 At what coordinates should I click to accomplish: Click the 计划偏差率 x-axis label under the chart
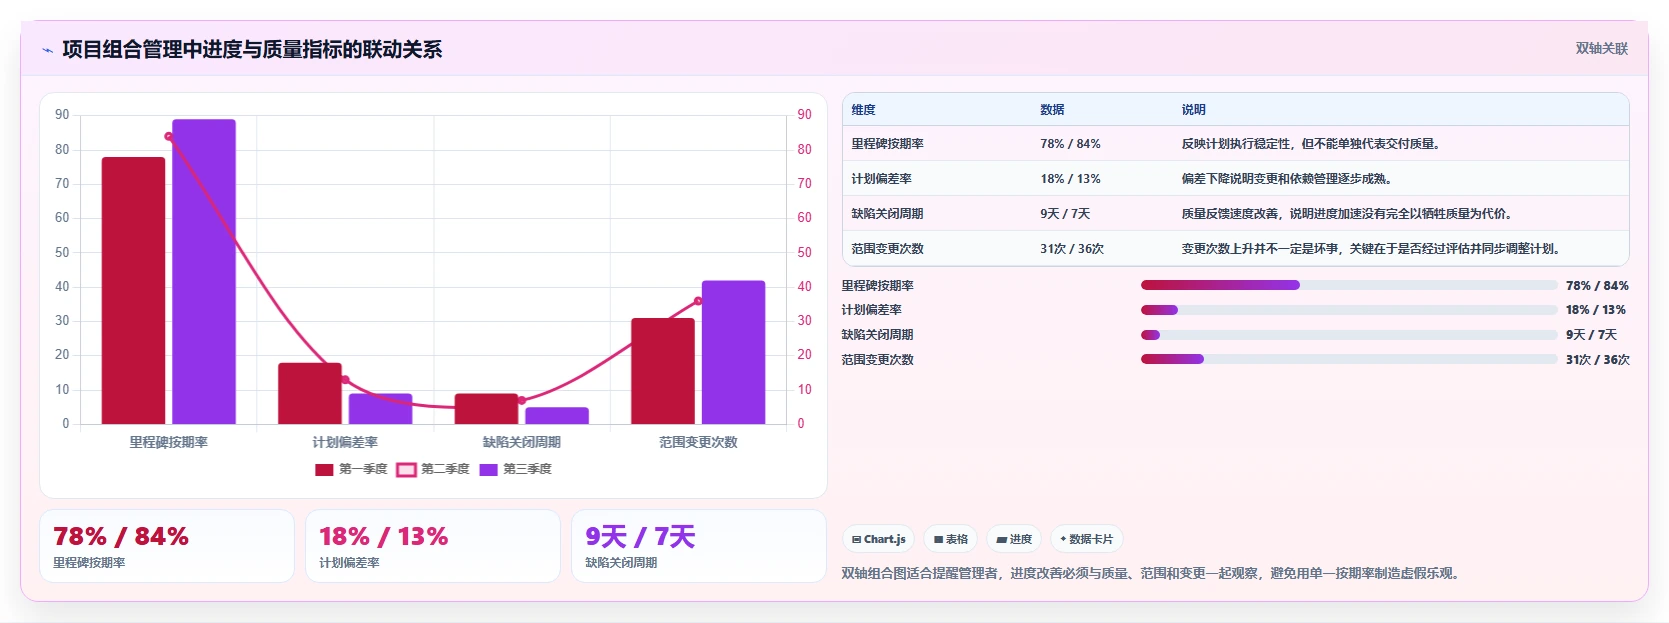(345, 442)
